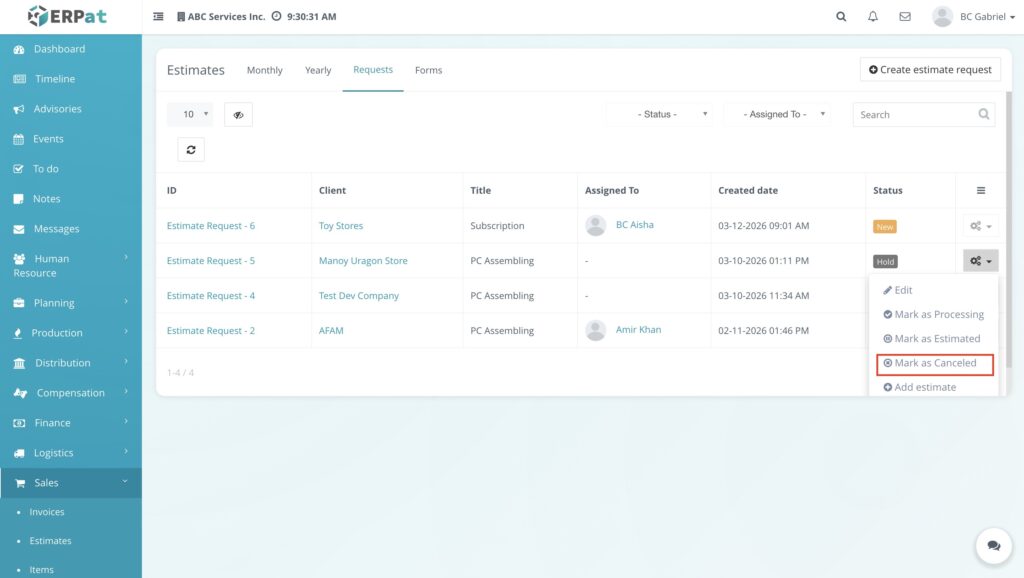Image resolution: width=1024 pixels, height=578 pixels.
Task: Open actions gear for Estimate Request - 6
Action: (x=980, y=227)
